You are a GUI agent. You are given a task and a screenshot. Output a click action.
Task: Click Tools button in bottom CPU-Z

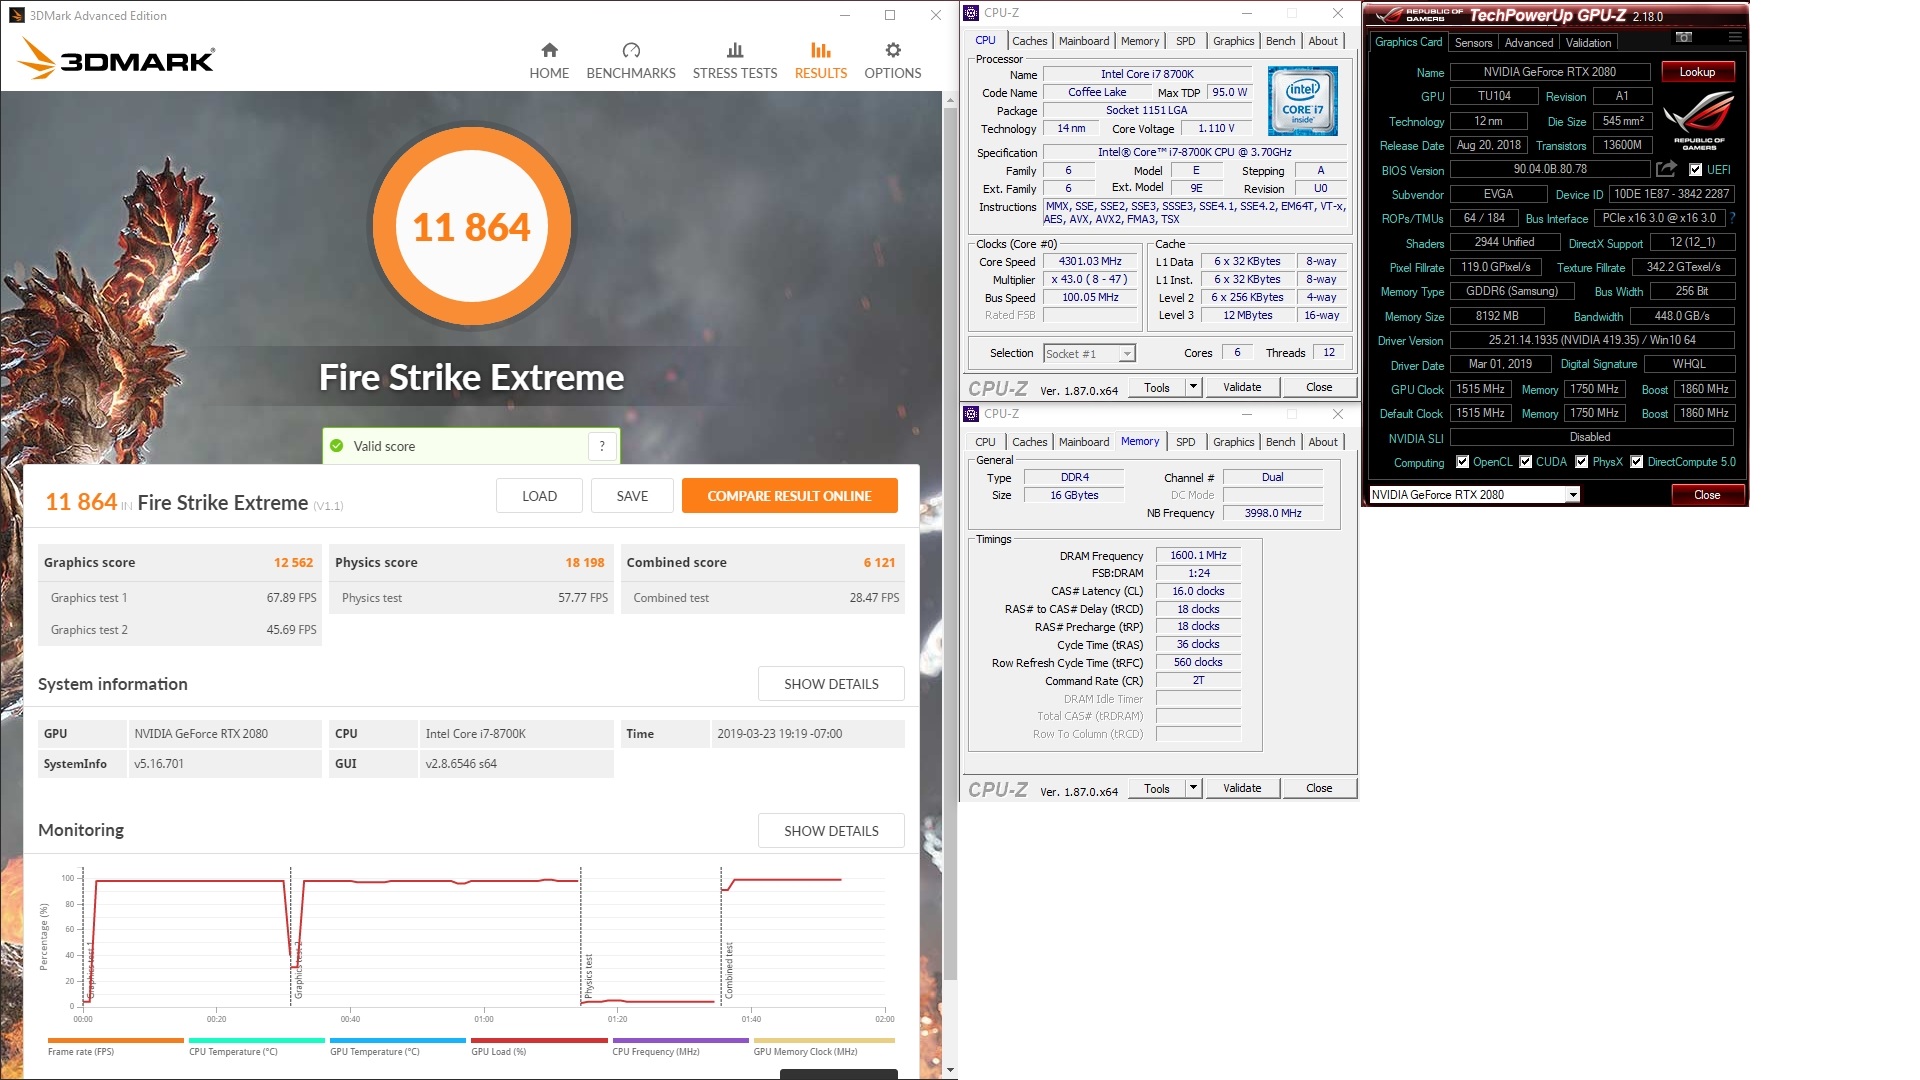pyautogui.click(x=1157, y=788)
